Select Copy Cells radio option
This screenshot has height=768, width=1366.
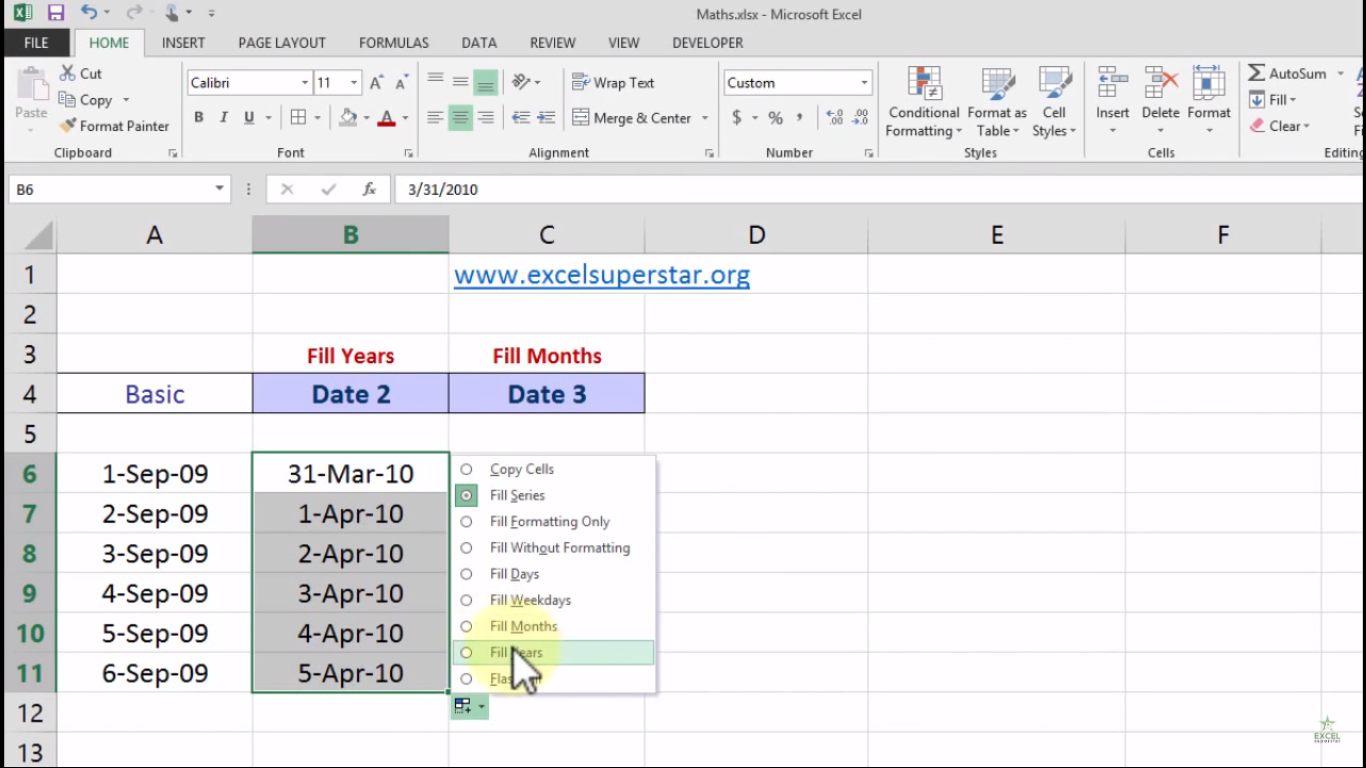point(466,469)
